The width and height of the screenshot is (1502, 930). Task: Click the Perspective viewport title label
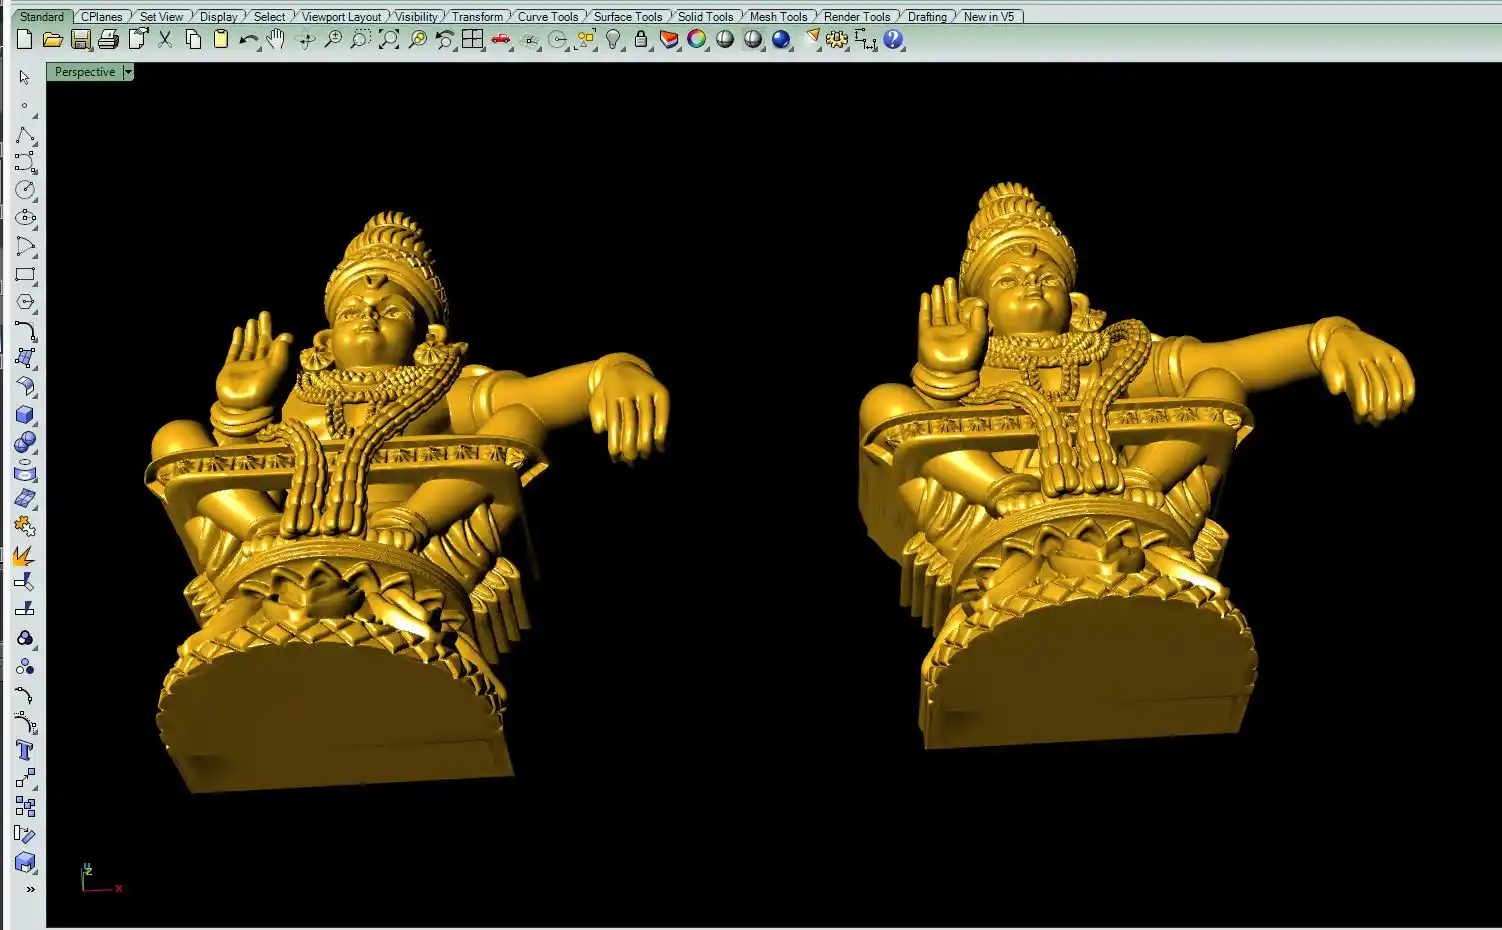85,72
